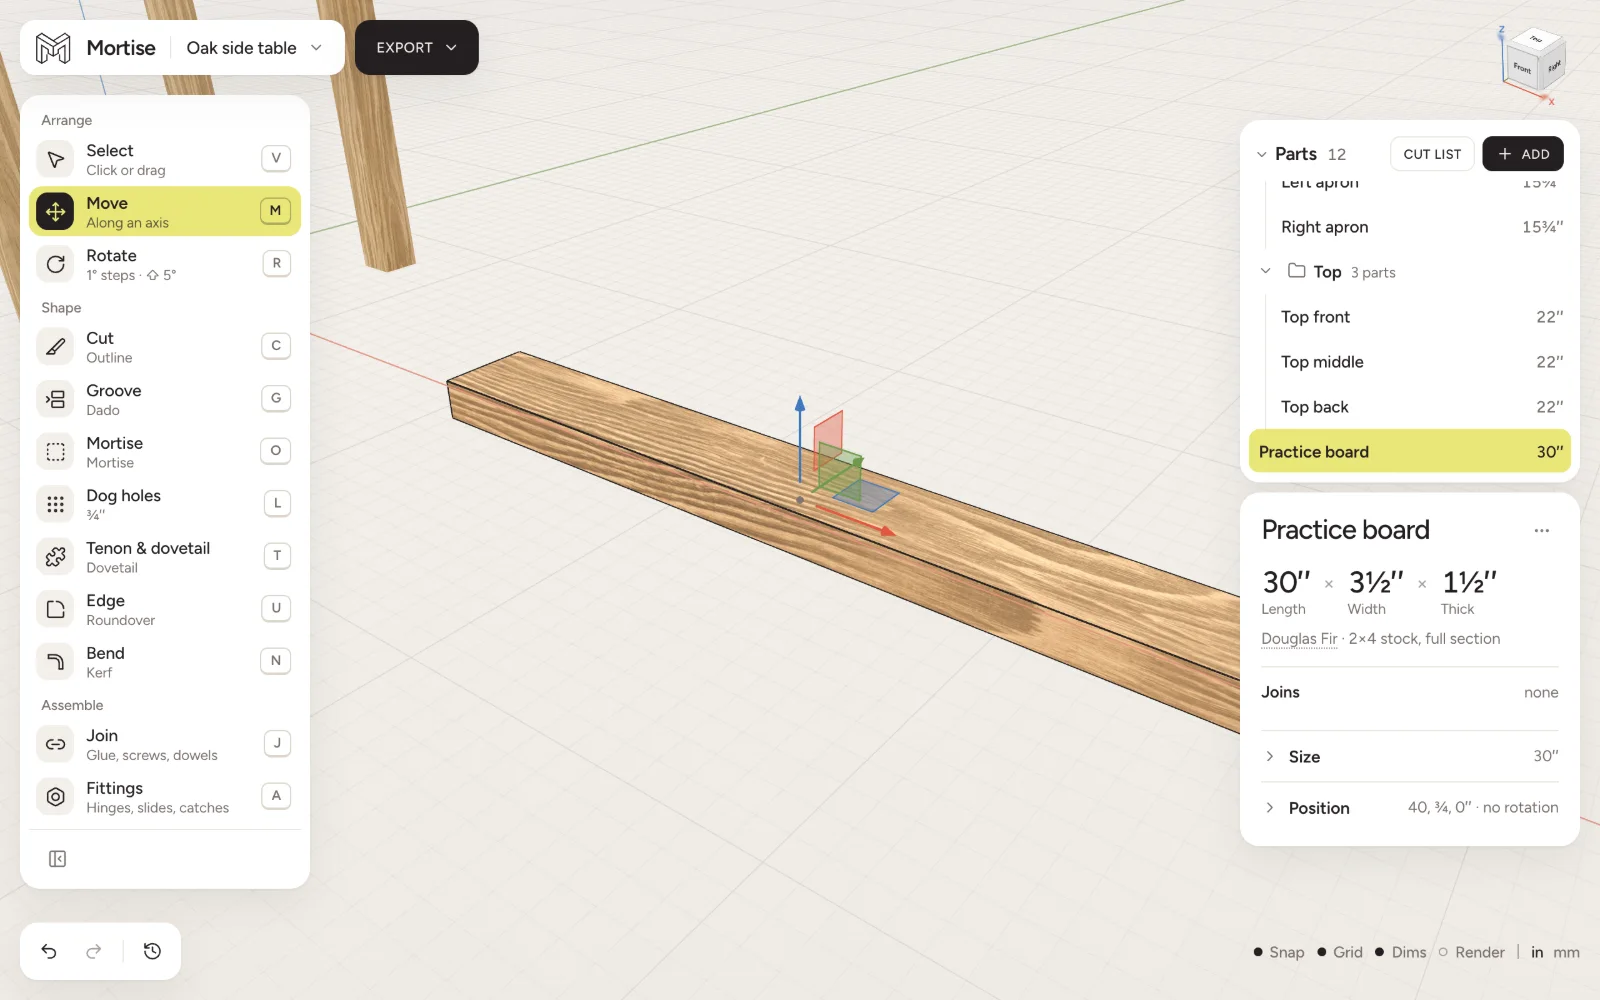
Task: Collapse the tools sidebar panel
Action: [x=58, y=859]
